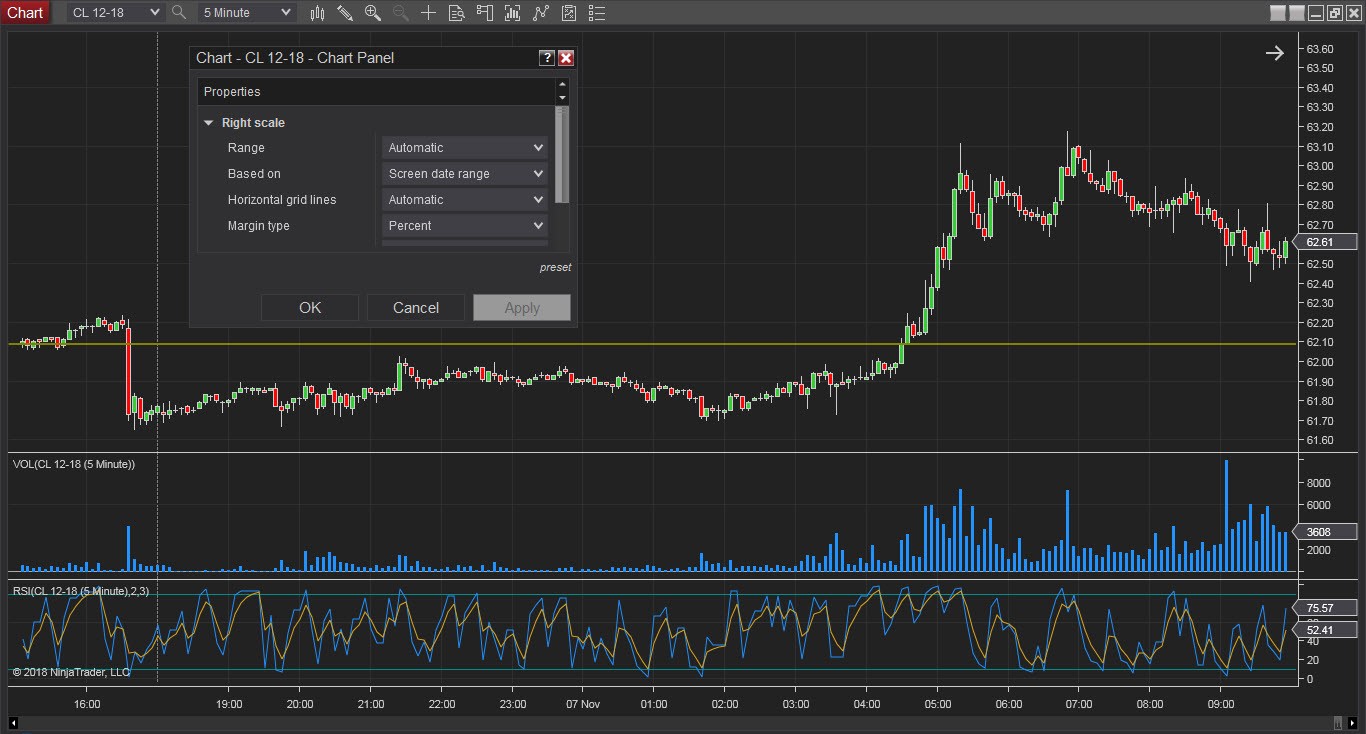Click the 16:00 time axis label
The width and height of the screenshot is (1366, 734).
[x=87, y=704]
